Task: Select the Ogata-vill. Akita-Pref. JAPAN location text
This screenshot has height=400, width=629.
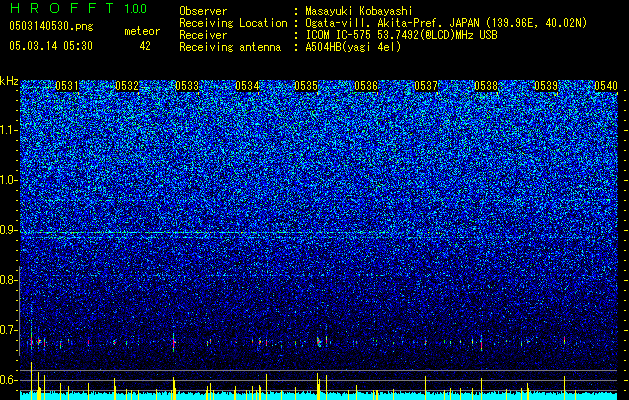Action: pos(446,23)
